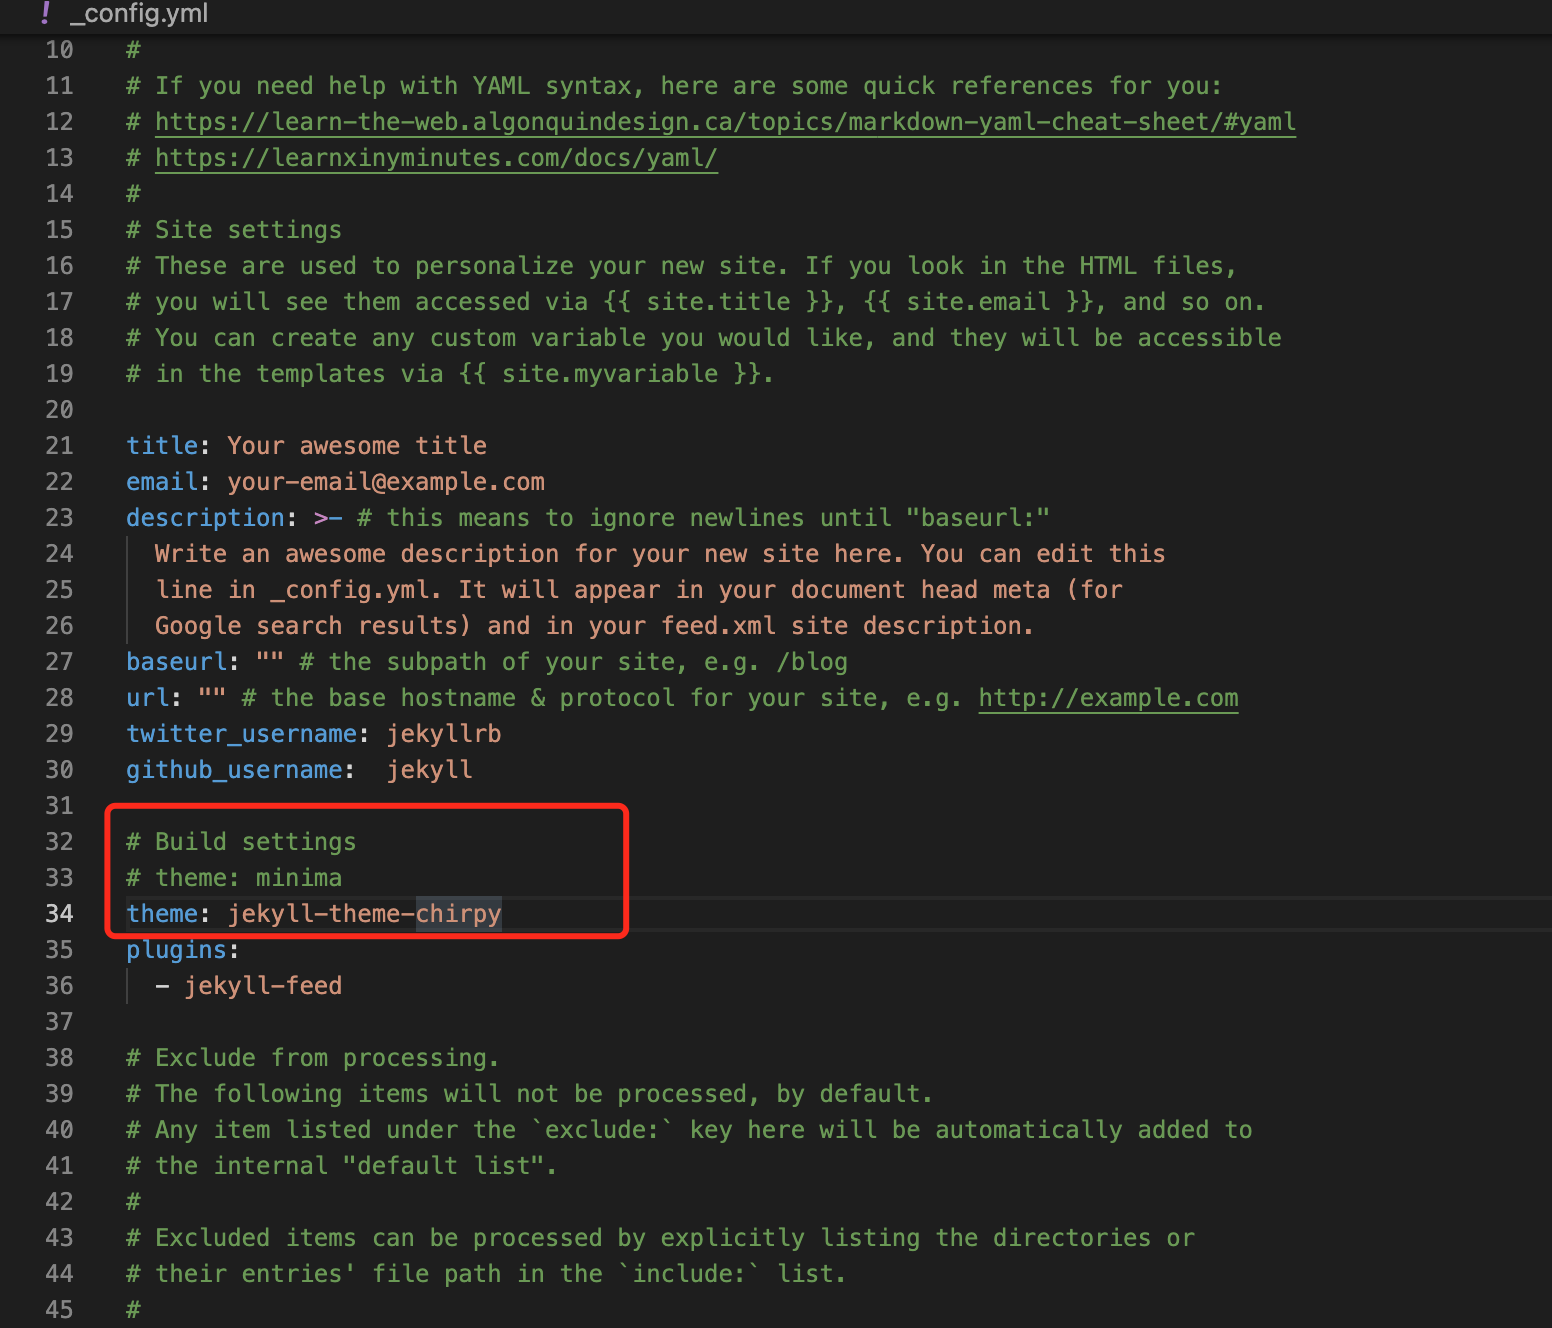
Task: Click line number 34 in the gutter
Action: pos(59,914)
